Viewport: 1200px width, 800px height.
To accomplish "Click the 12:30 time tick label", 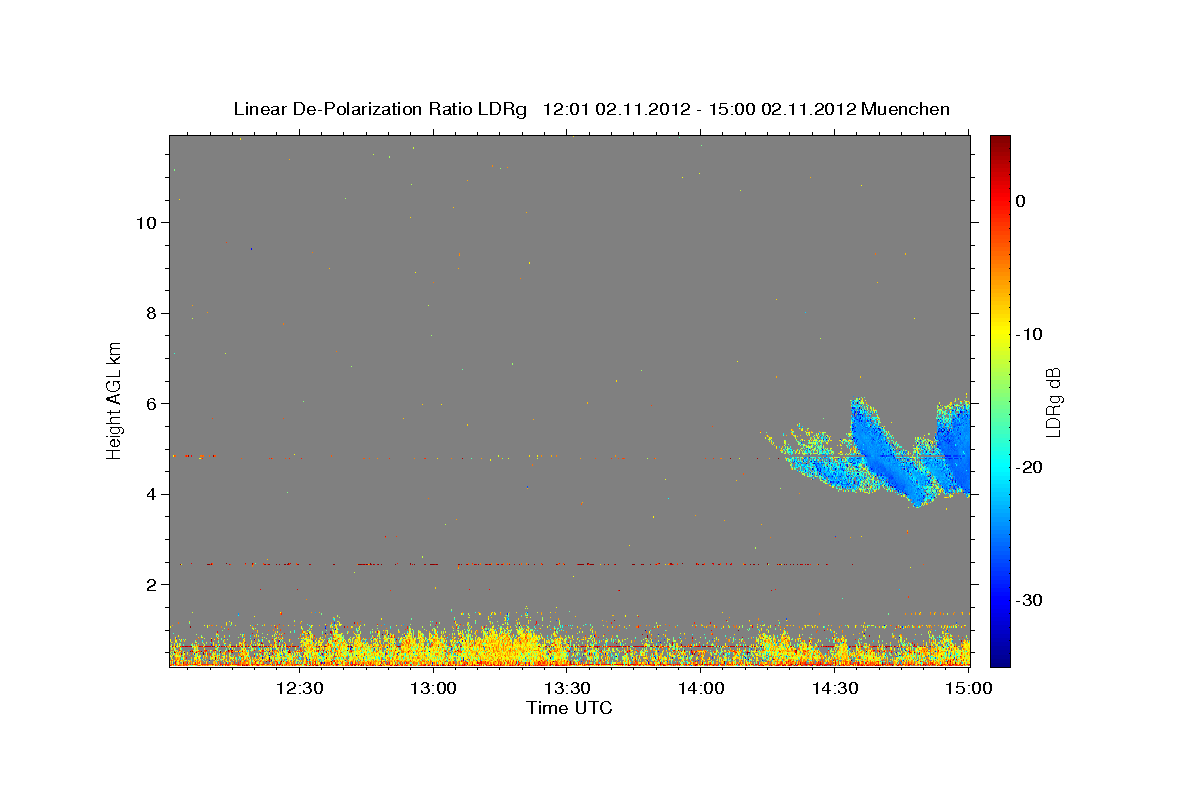I will [x=299, y=688].
